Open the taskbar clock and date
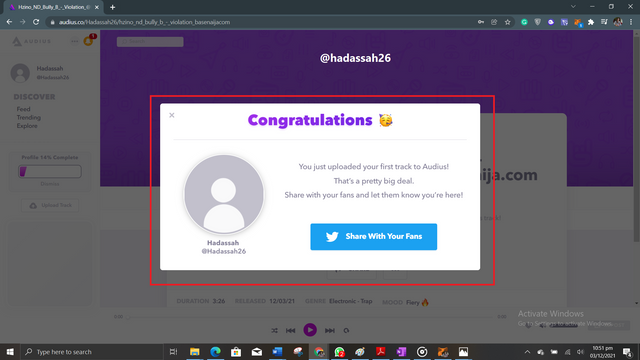This screenshot has width=640, height=360. (602, 352)
